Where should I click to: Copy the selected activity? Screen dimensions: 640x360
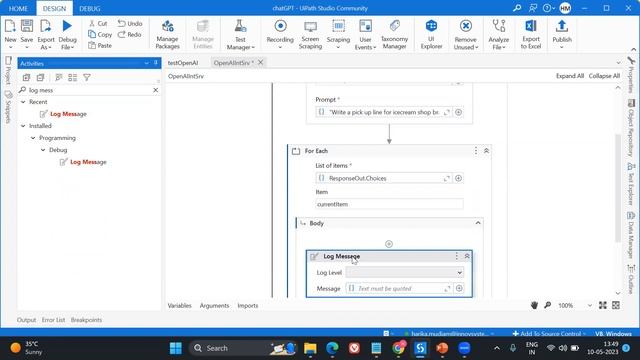tap(100, 35)
